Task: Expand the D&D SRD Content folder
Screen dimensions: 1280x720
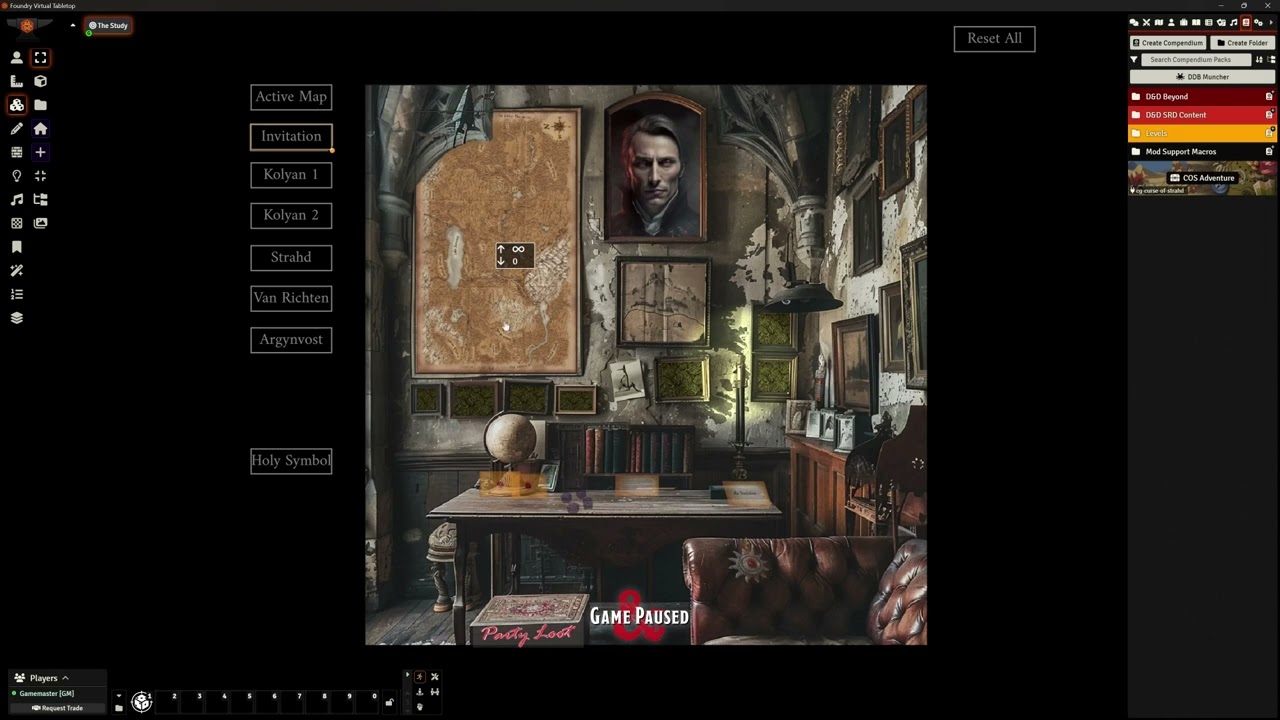Action: coord(1202,115)
